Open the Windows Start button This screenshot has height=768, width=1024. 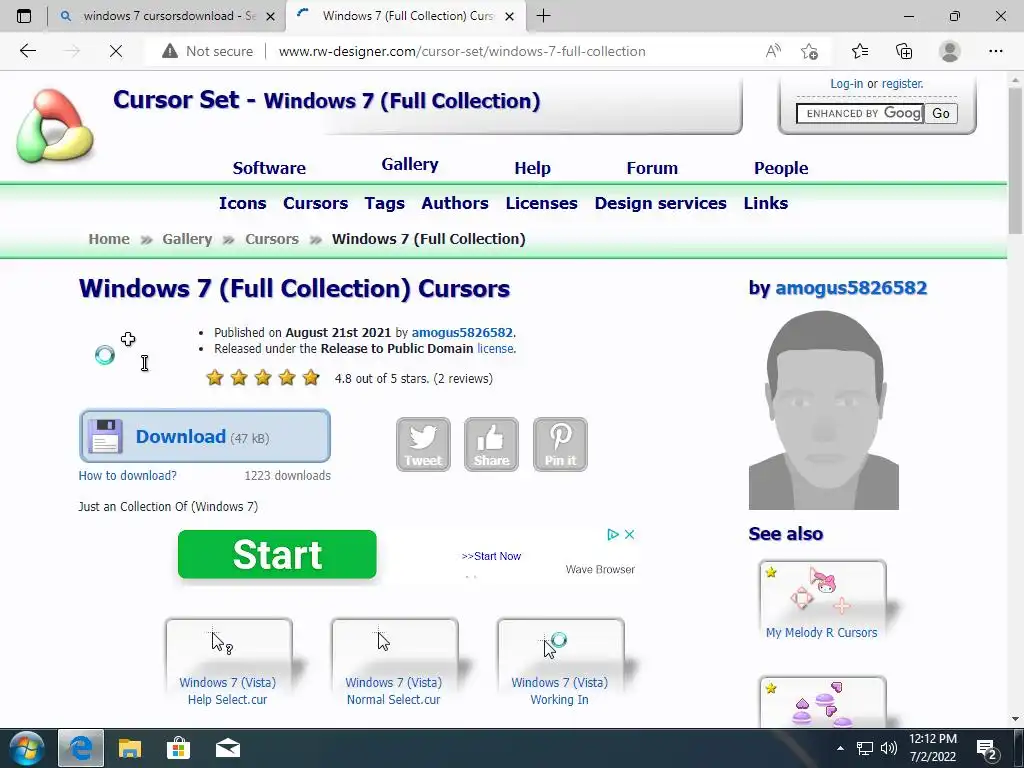click(x=26, y=748)
